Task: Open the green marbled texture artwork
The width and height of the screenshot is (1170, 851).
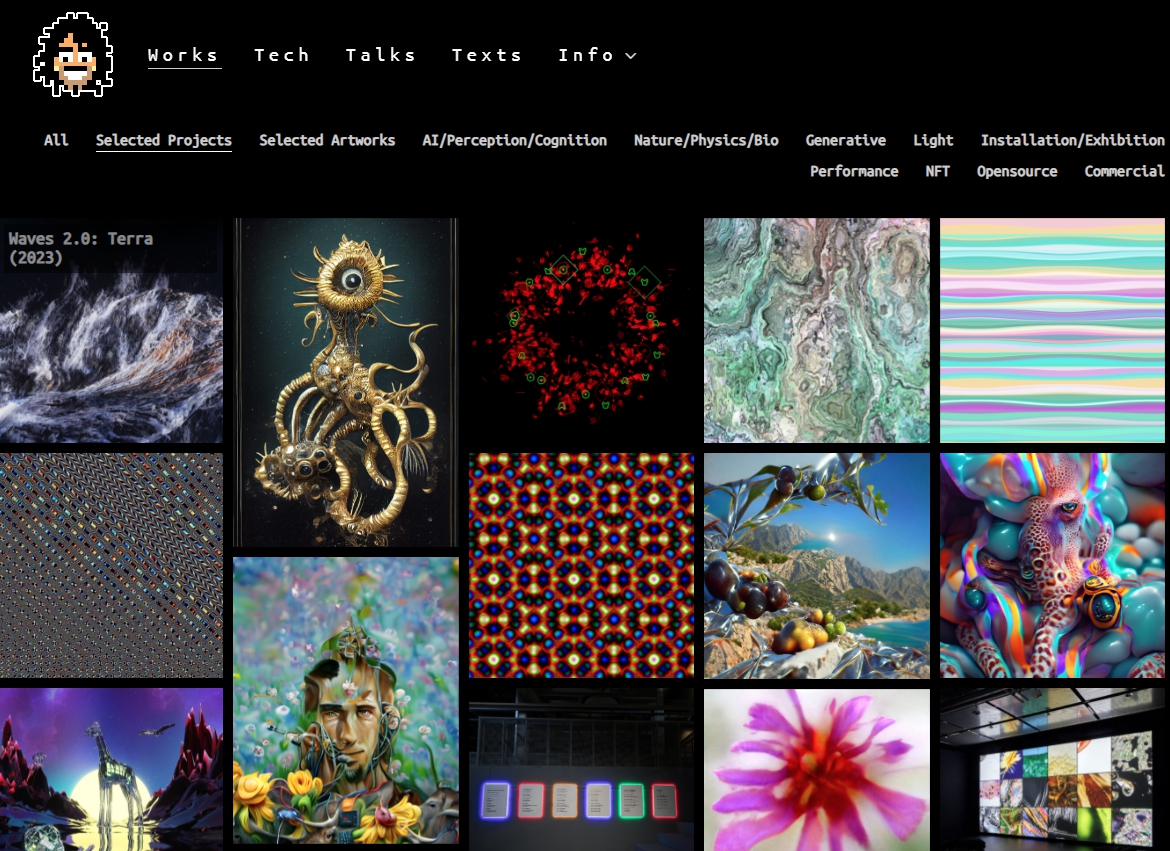Action: (x=817, y=331)
